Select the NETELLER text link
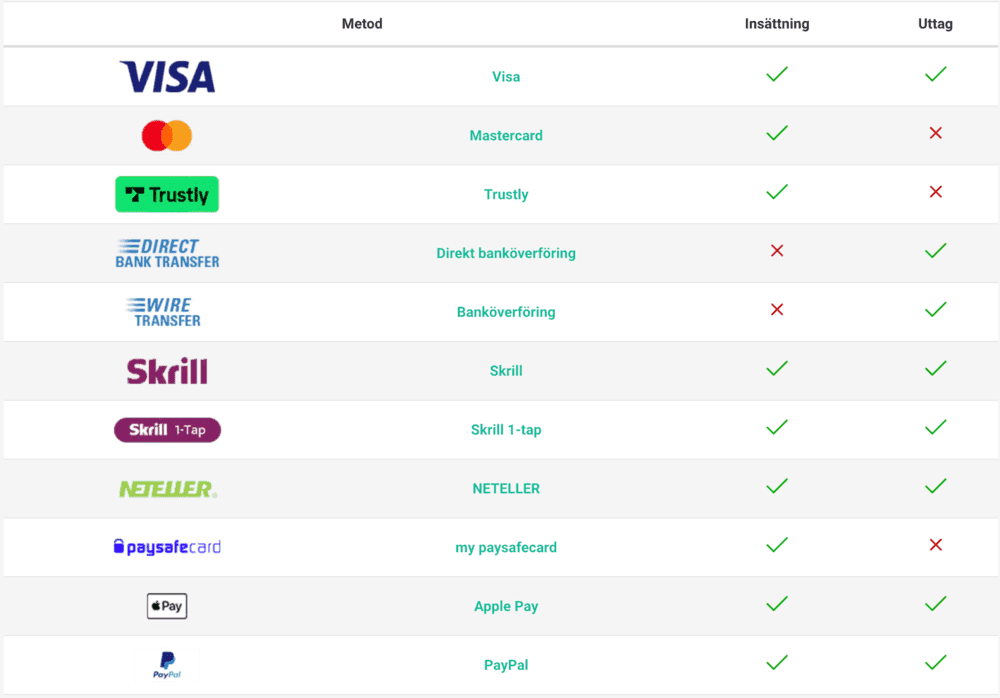This screenshot has height=698, width=1000. (x=506, y=489)
